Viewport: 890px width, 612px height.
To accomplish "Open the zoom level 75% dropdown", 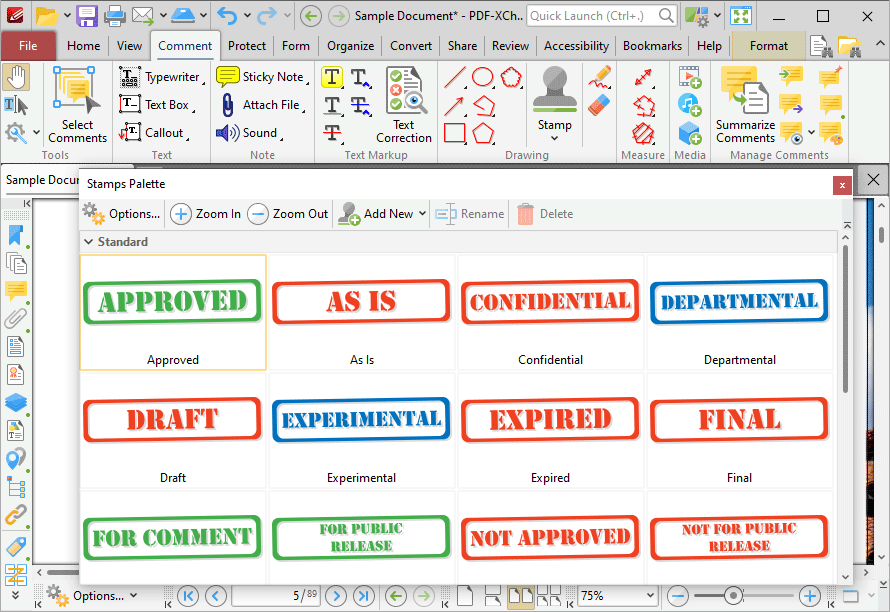I will 650,596.
